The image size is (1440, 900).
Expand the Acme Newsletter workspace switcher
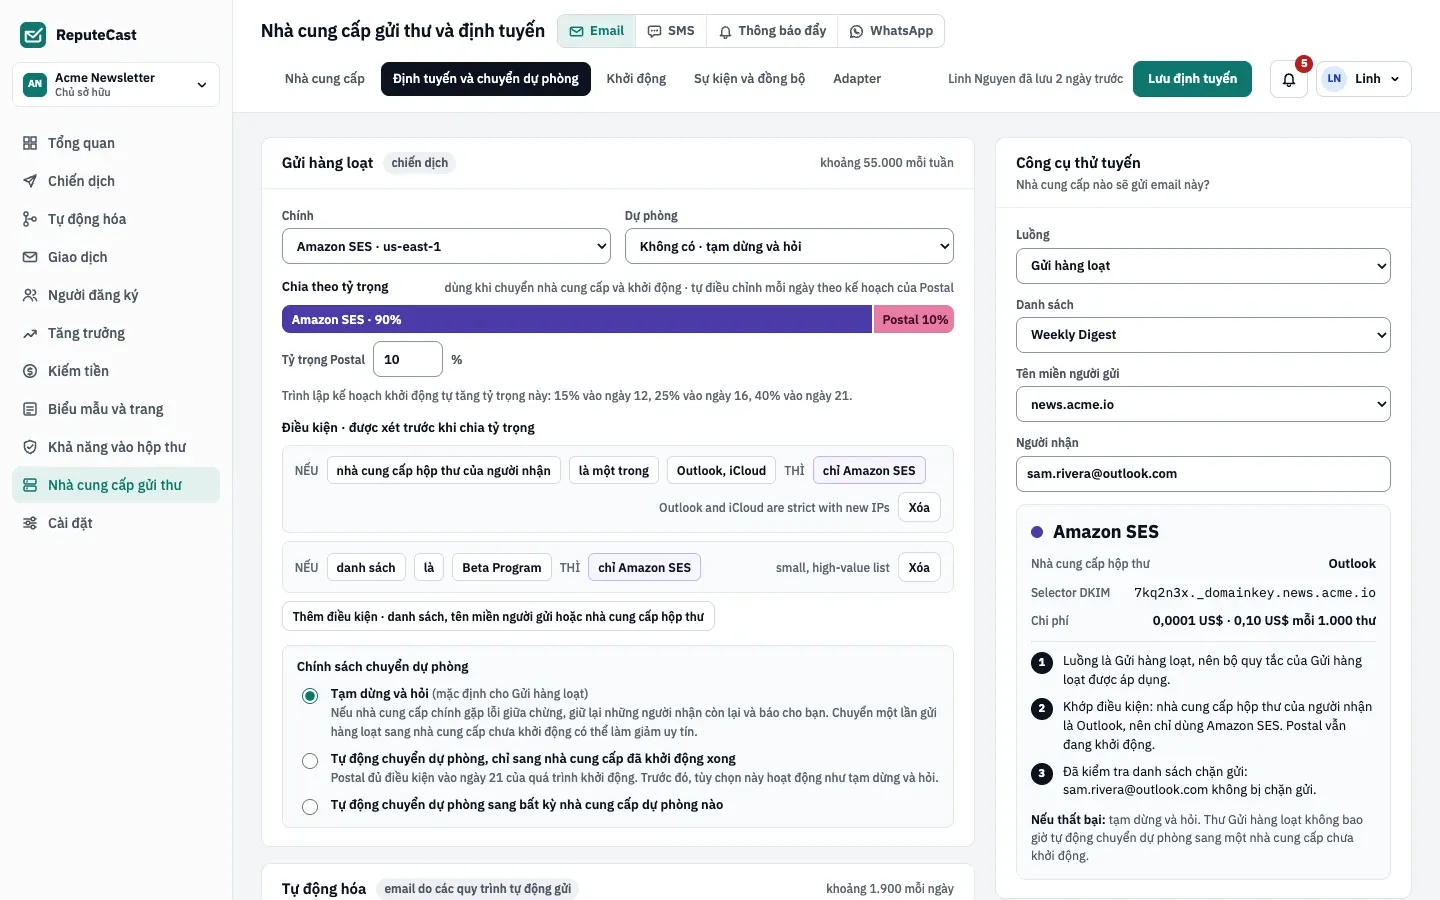click(x=116, y=84)
